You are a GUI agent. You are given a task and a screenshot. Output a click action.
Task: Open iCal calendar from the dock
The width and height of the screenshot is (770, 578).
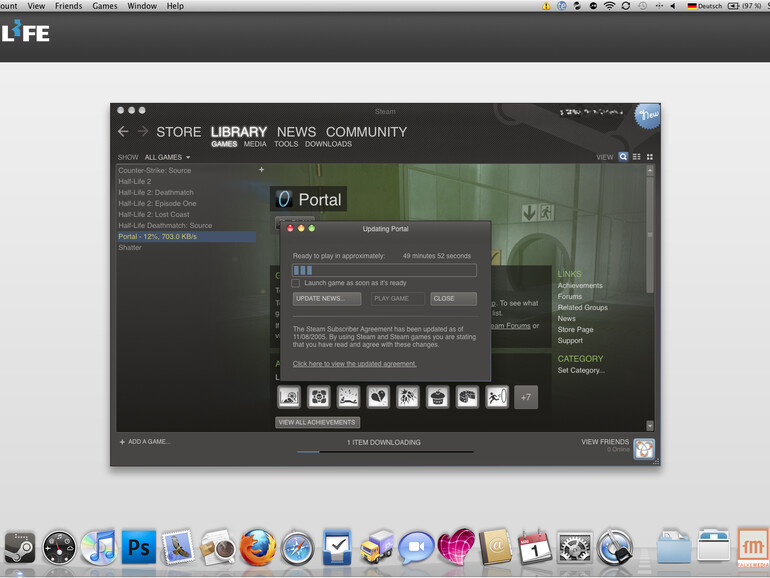click(x=534, y=547)
